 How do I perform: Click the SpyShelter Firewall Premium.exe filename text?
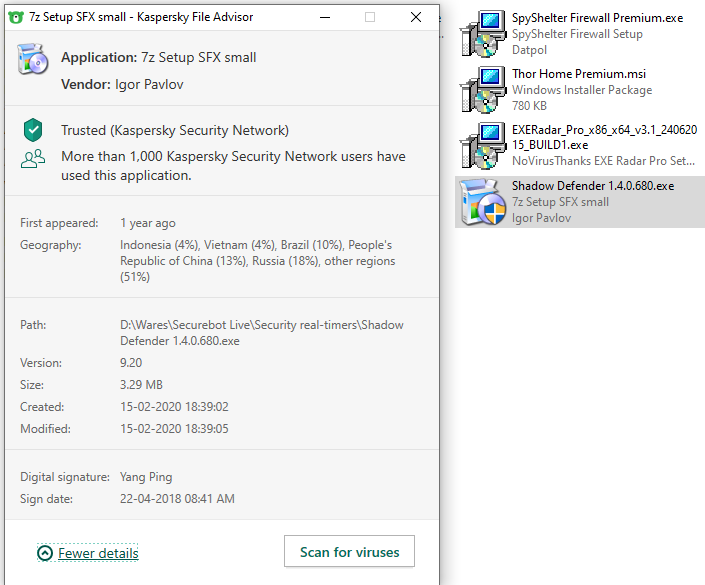click(597, 18)
